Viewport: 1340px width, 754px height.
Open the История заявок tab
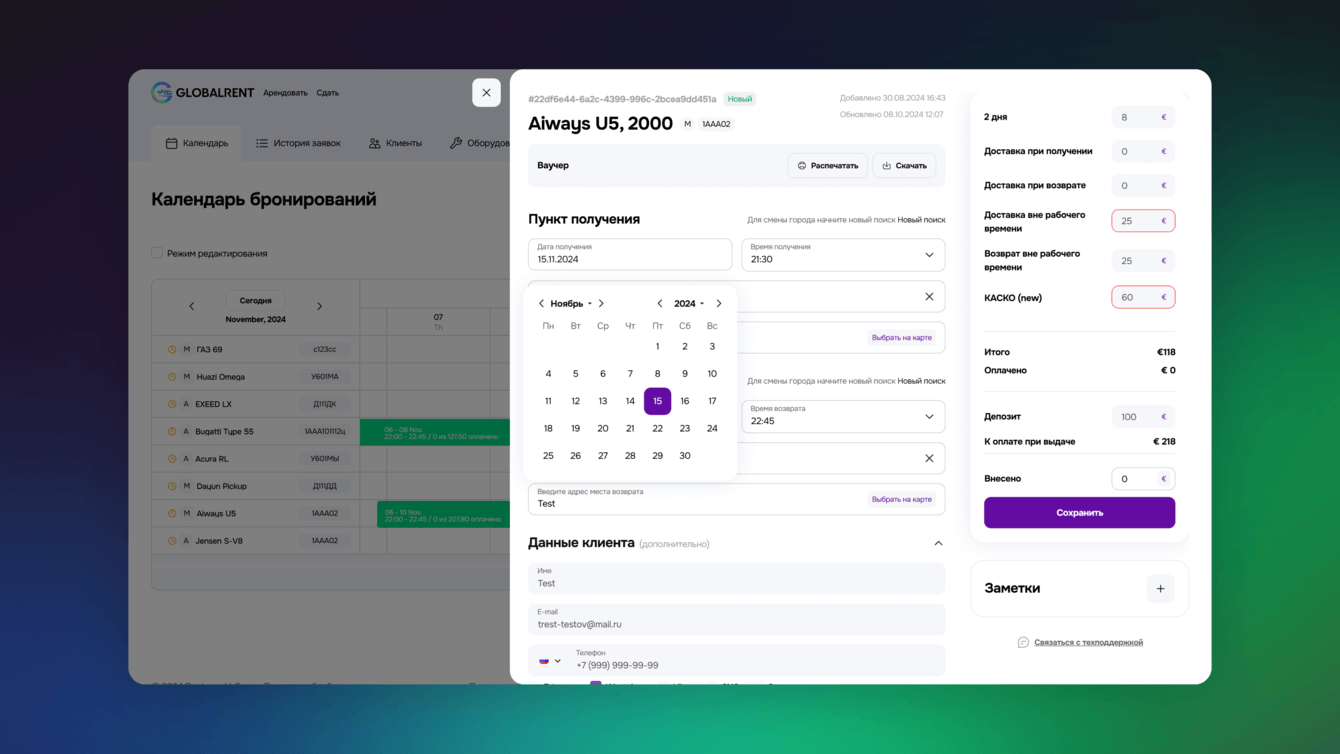[298, 143]
